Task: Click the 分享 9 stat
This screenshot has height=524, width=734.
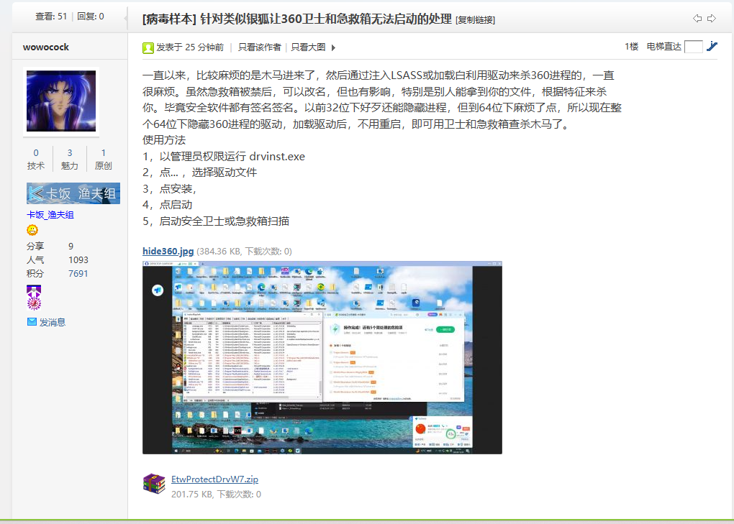Action: click(50, 246)
